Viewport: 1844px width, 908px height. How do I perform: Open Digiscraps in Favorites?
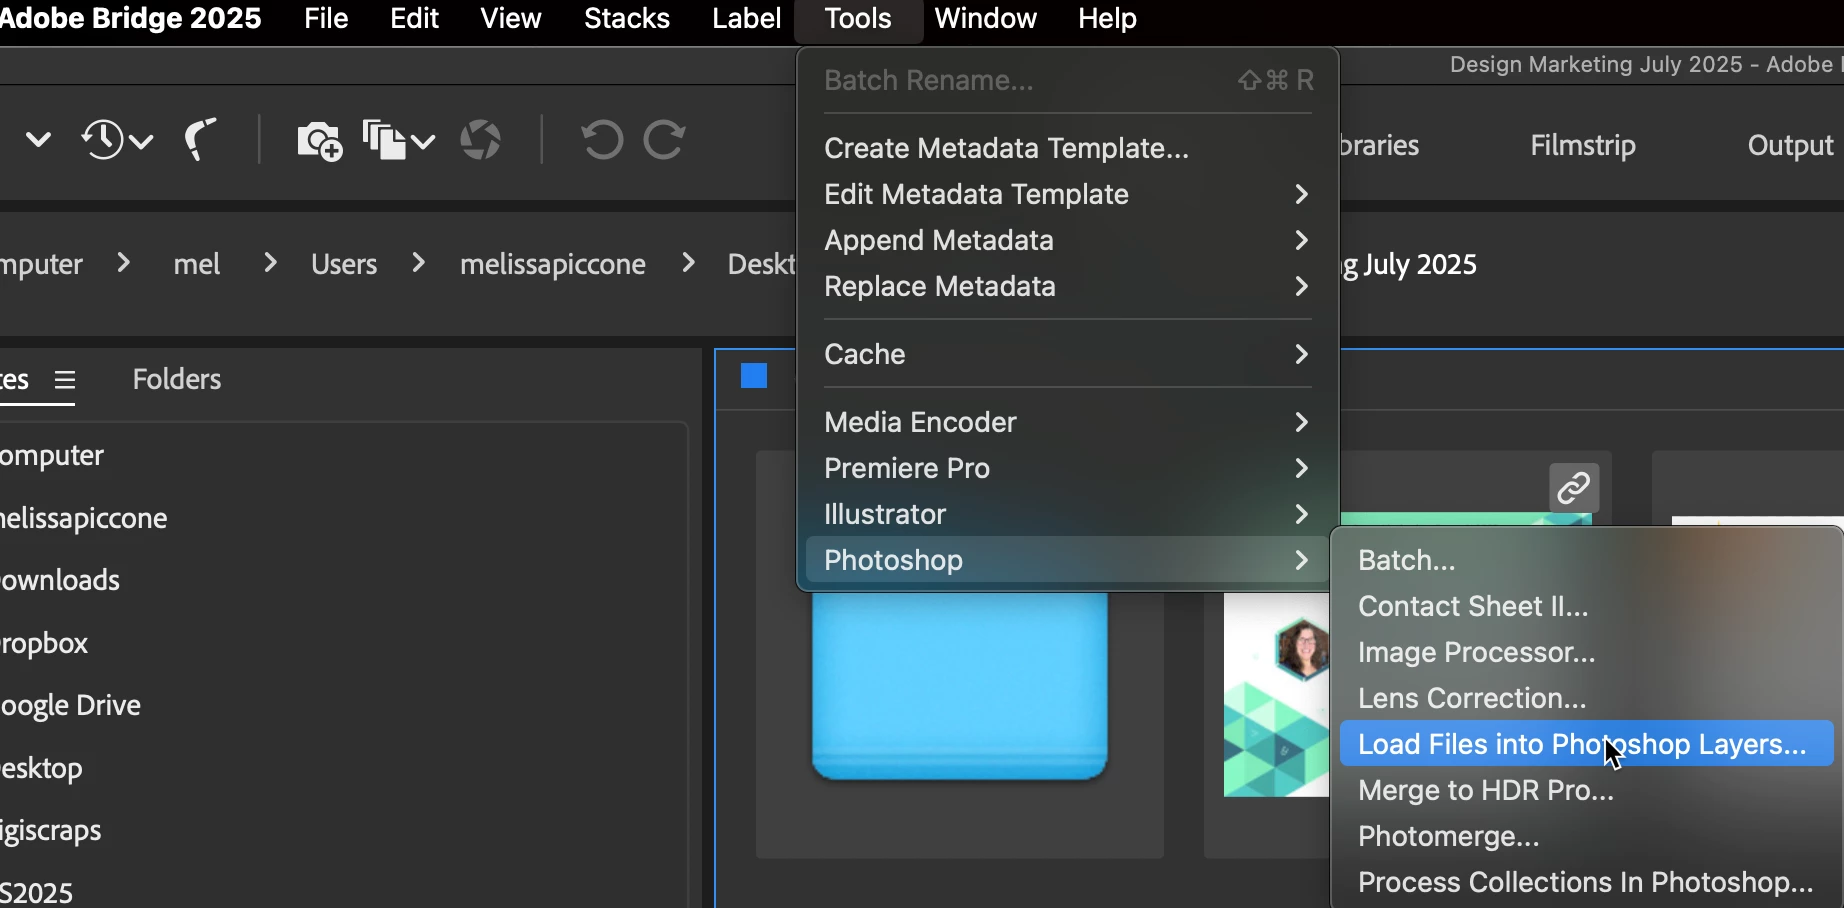click(x=51, y=831)
